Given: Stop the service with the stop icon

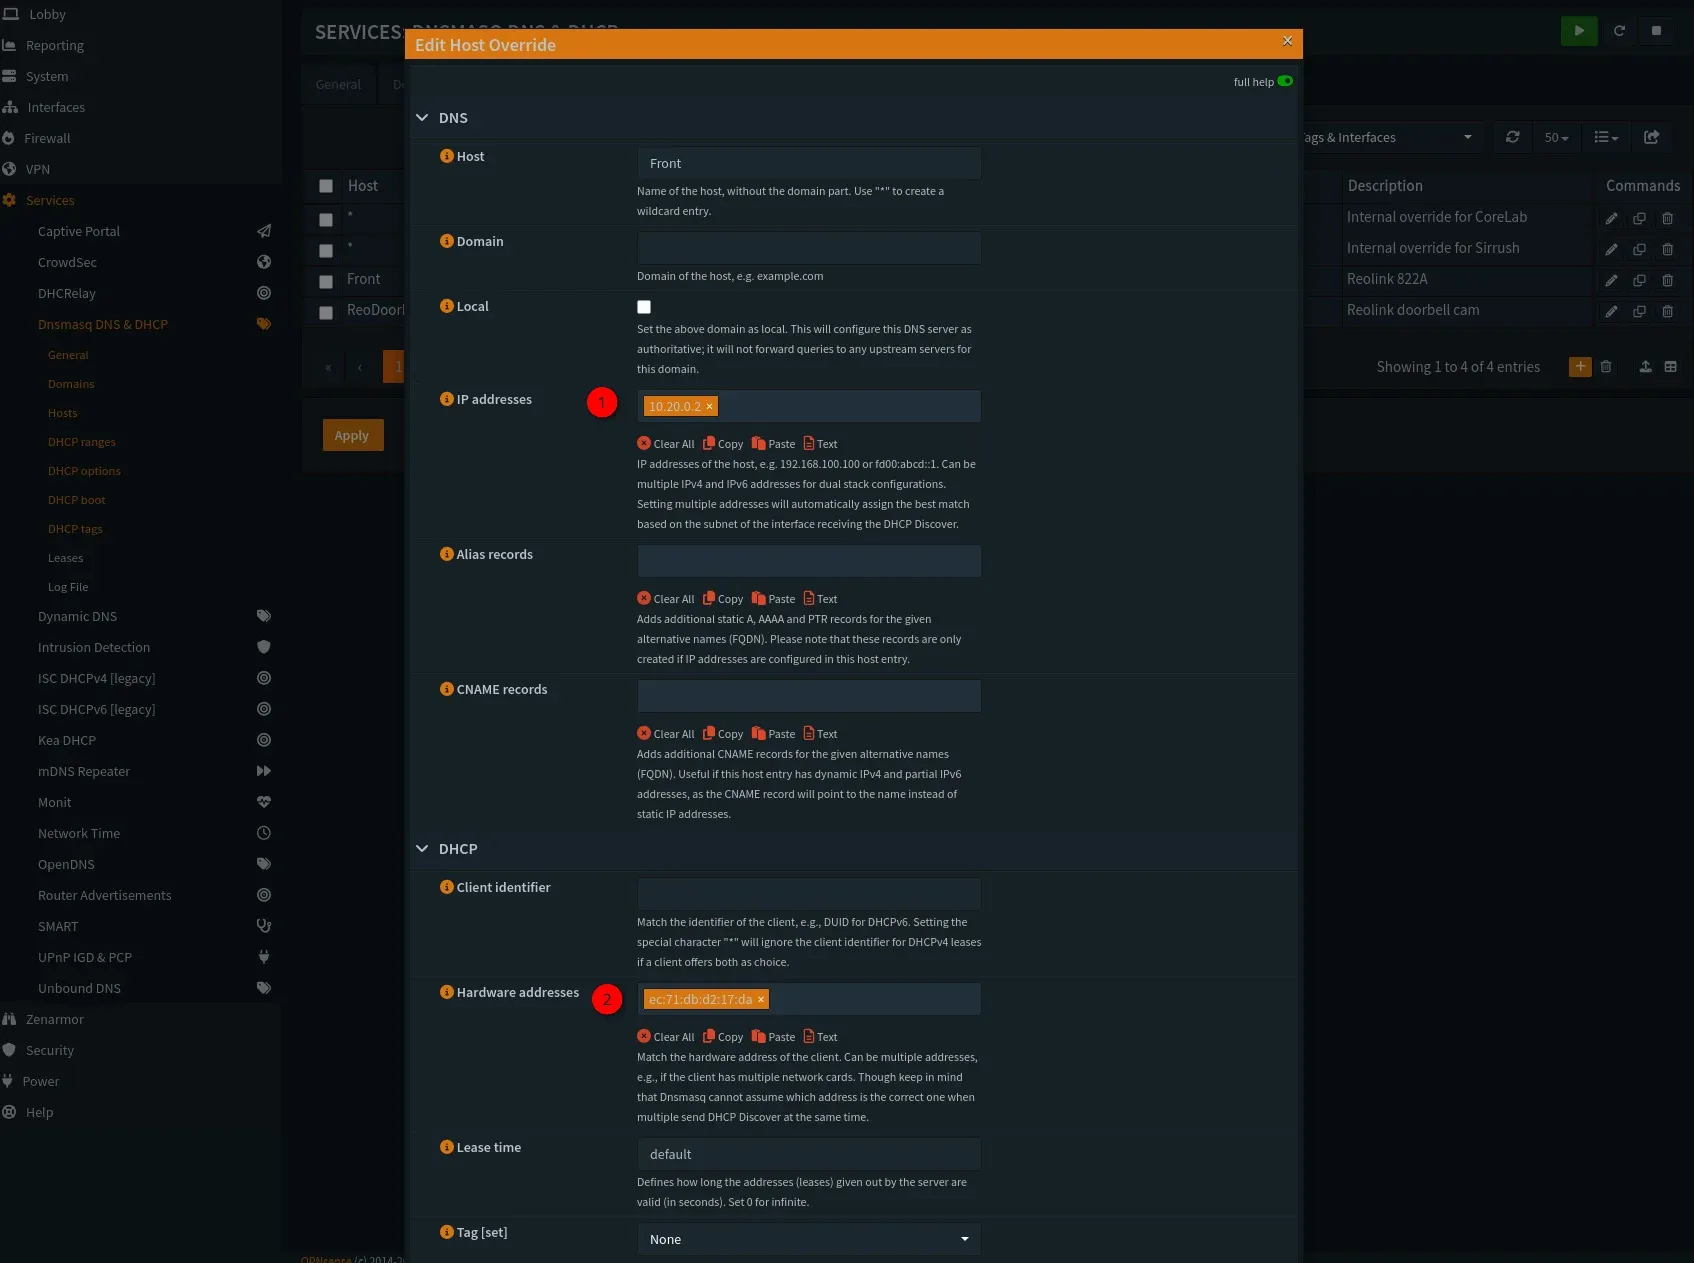Looking at the screenshot, I should (1656, 31).
